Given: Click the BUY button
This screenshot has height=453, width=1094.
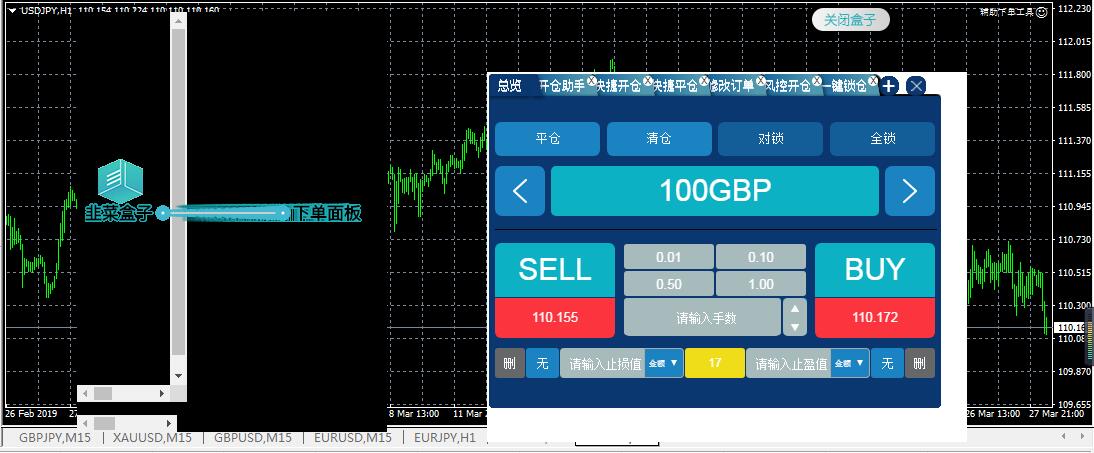Looking at the screenshot, I should (x=875, y=270).
